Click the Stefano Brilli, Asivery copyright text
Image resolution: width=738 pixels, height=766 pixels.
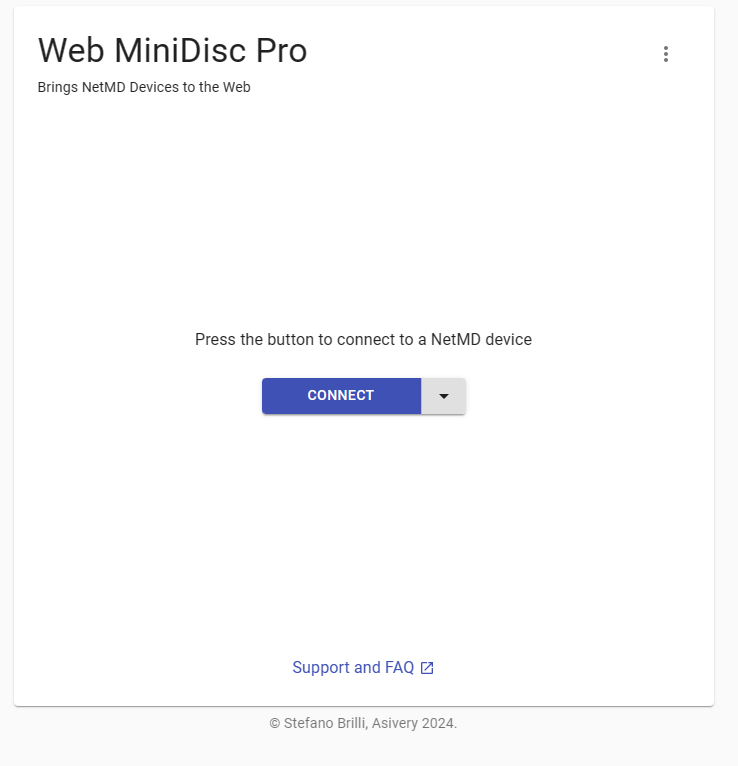[x=363, y=723]
